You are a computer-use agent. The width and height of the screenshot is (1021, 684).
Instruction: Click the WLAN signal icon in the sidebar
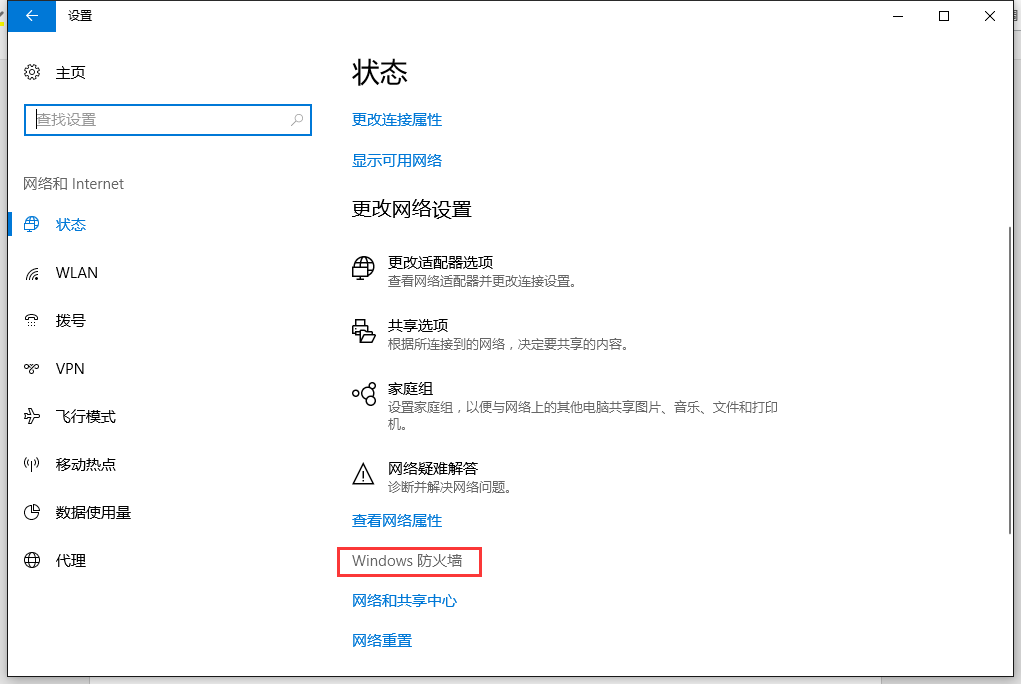32,273
